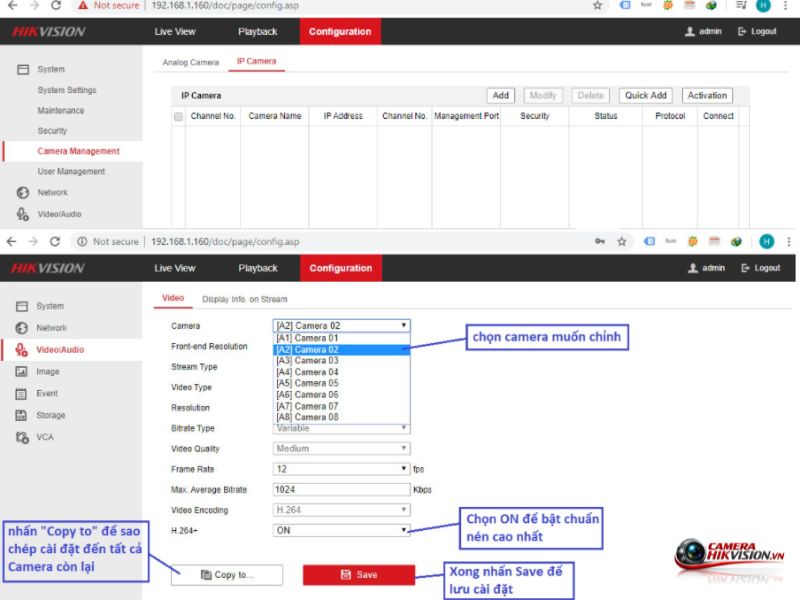This screenshot has height=600, width=800.
Task: Select [A1] Camera 01 from list
Action: click(341, 338)
